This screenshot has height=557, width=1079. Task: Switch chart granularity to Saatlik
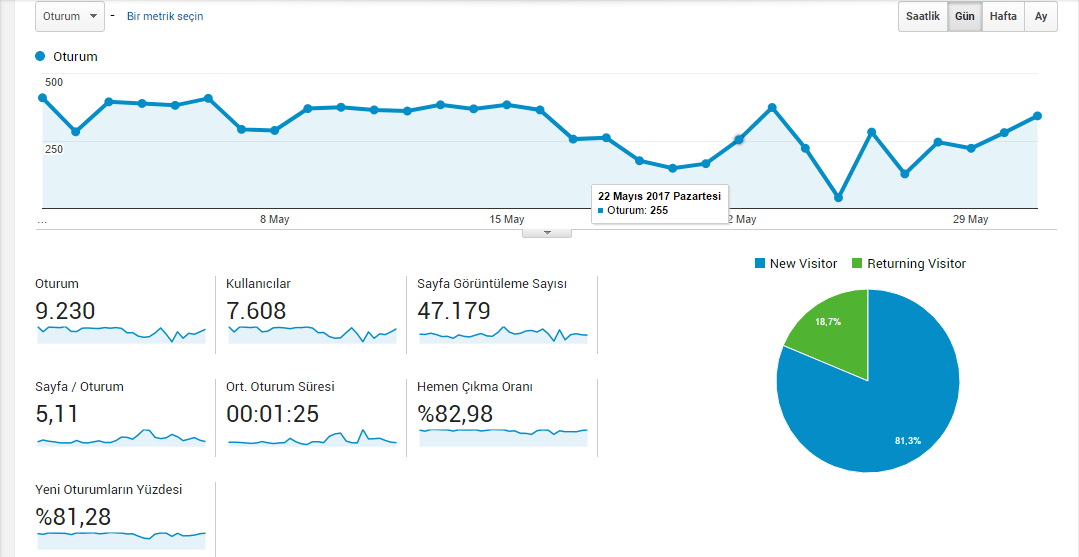pyautogui.click(x=923, y=17)
